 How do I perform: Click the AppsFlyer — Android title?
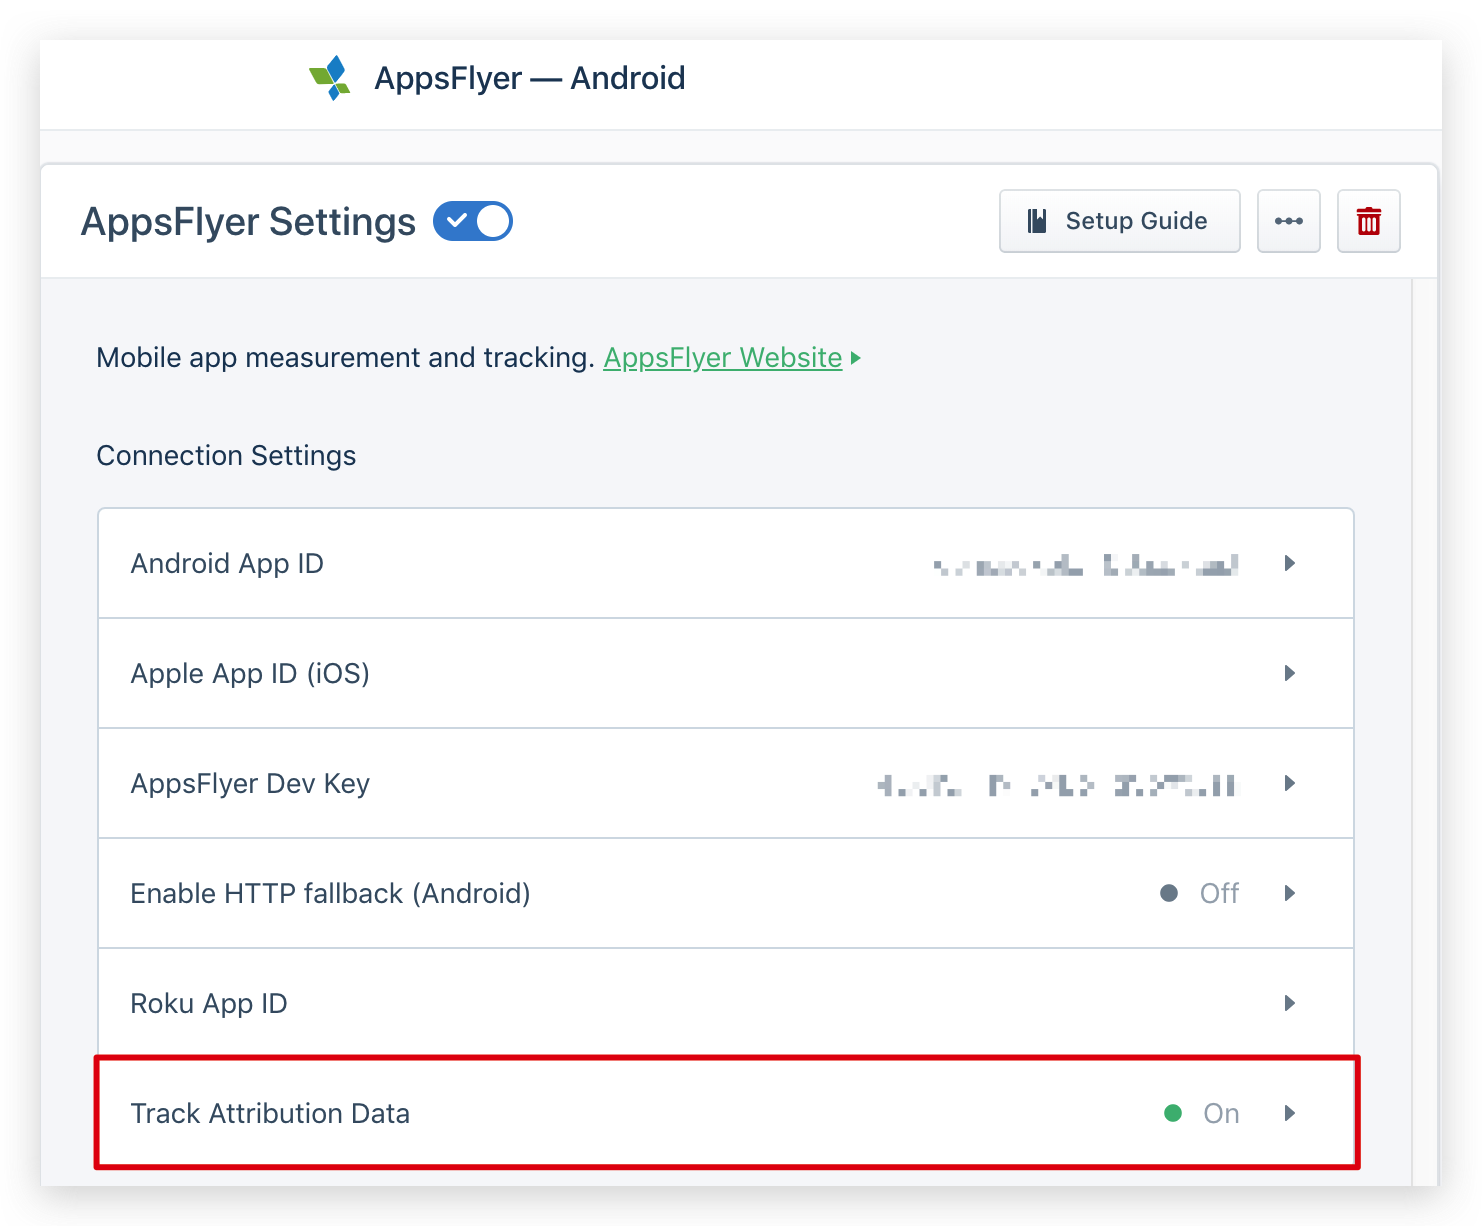coord(530,78)
